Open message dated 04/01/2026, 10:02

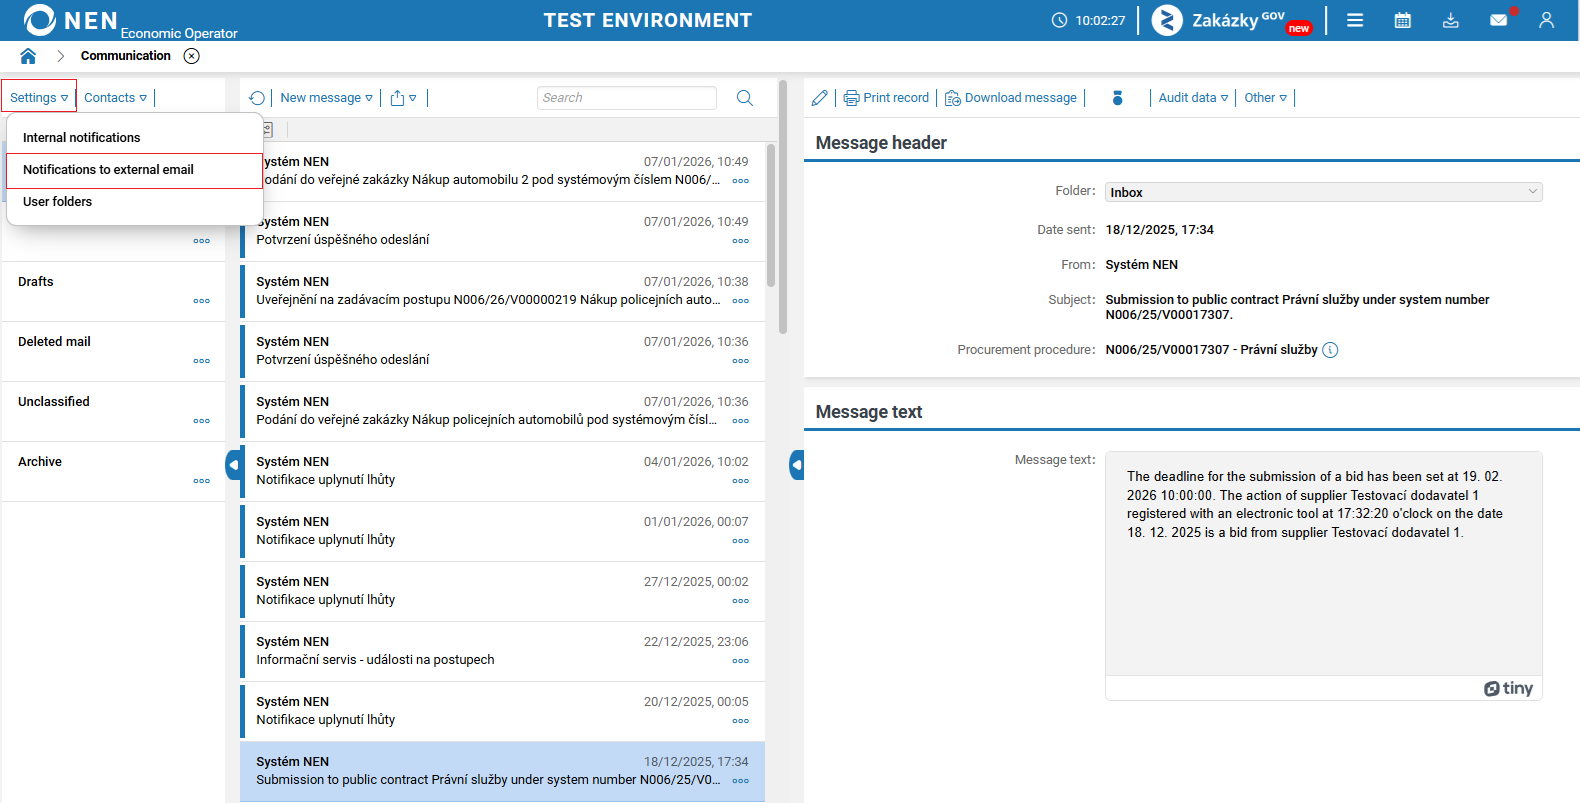click(502, 471)
